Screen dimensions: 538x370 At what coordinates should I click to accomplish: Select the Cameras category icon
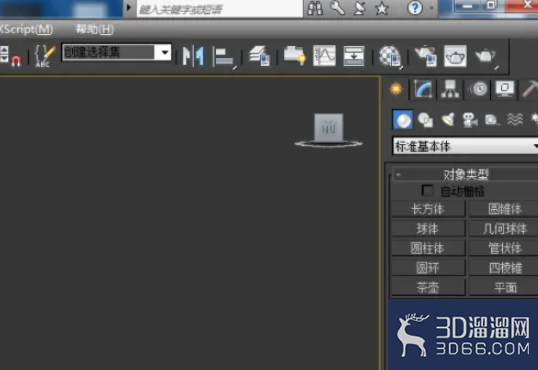click(469, 119)
